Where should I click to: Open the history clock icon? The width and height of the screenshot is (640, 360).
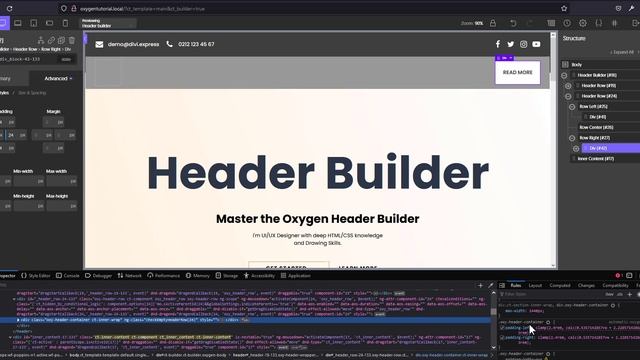567,23
